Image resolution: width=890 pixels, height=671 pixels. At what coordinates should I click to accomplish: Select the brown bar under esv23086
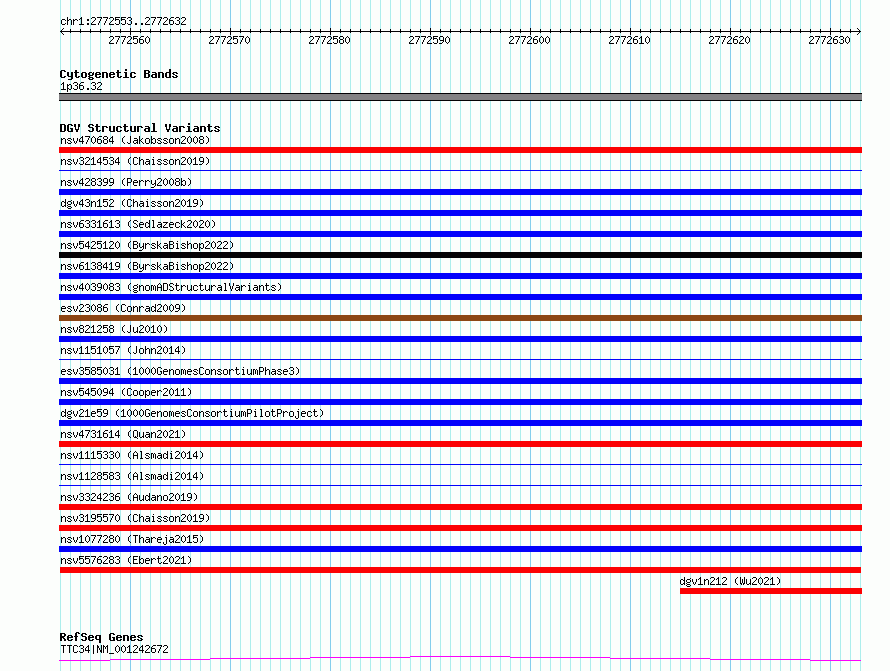point(460,318)
